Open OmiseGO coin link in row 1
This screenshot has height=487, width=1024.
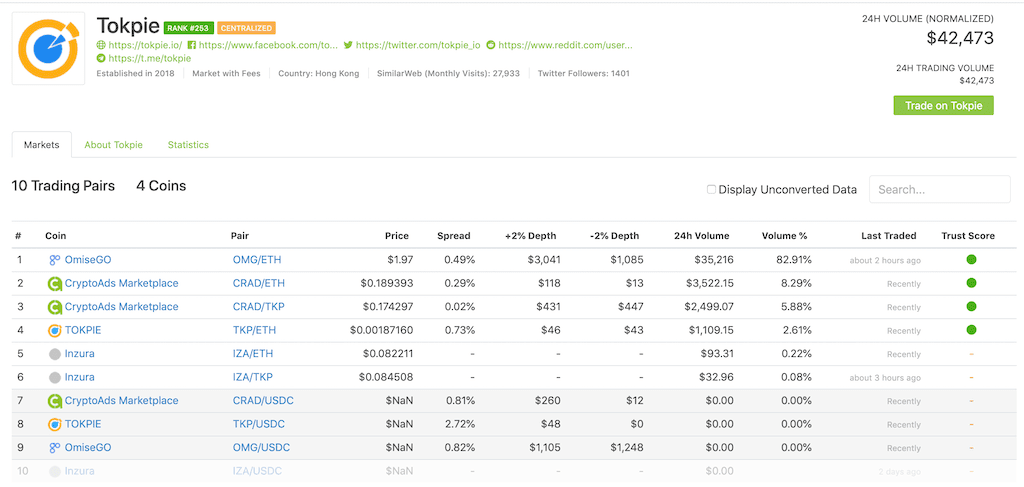pyautogui.click(x=88, y=260)
